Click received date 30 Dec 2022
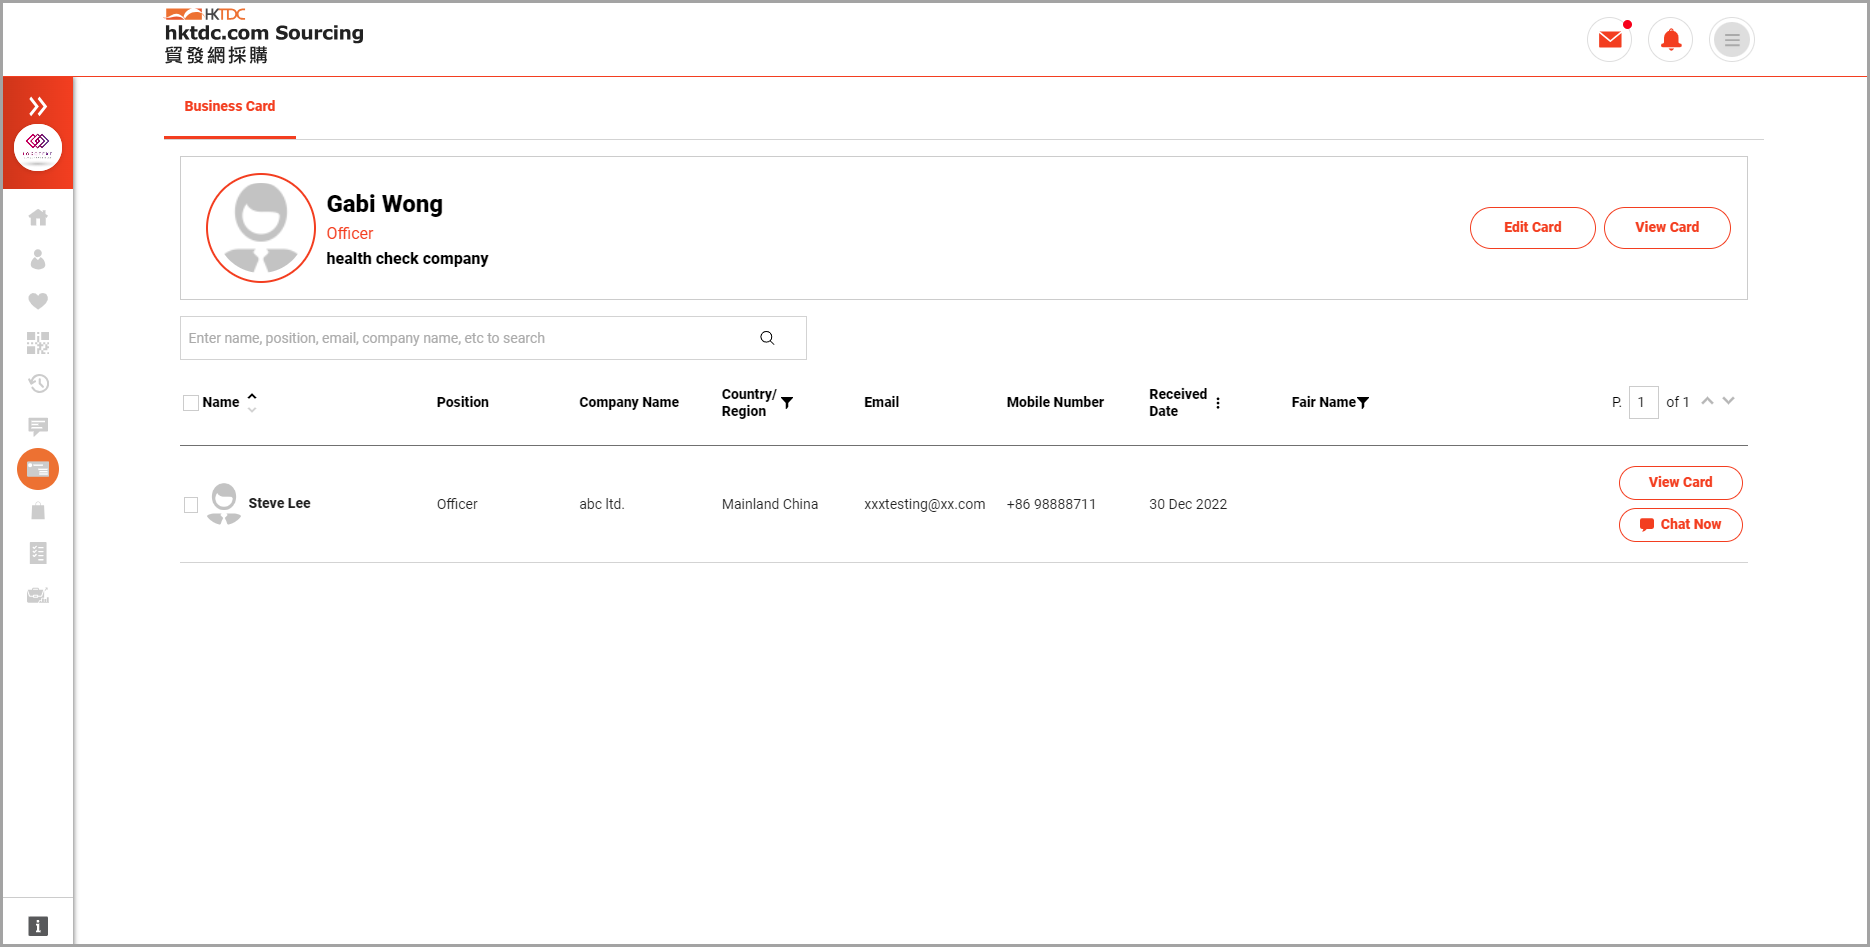1870x947 pixels. [1188, 504]
